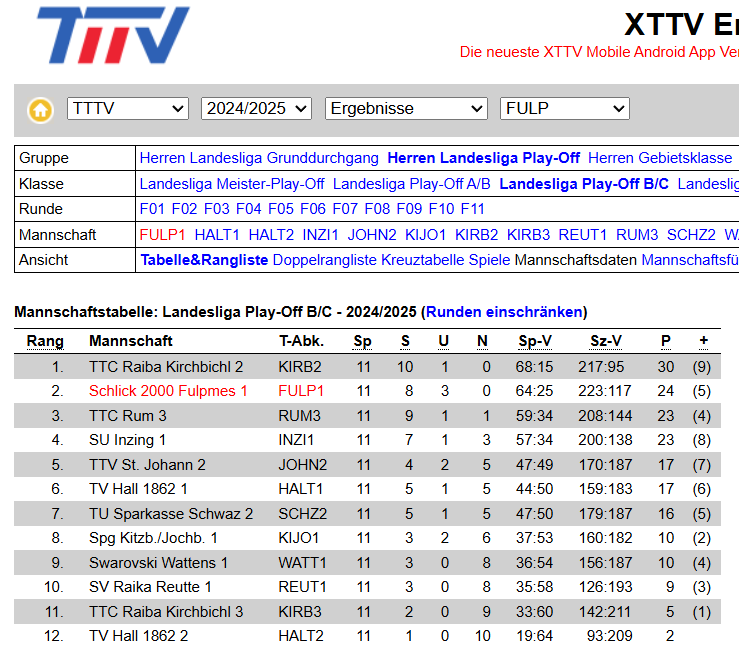Select team SCHZ2 in Mannschaft row
Screen dimensions: 739x670
691,235
